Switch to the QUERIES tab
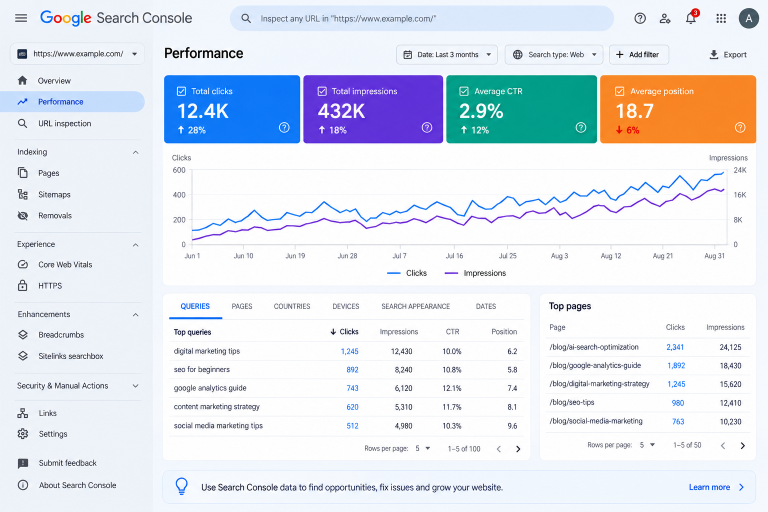This screenshot has height=512, width=768. (195, 306)
